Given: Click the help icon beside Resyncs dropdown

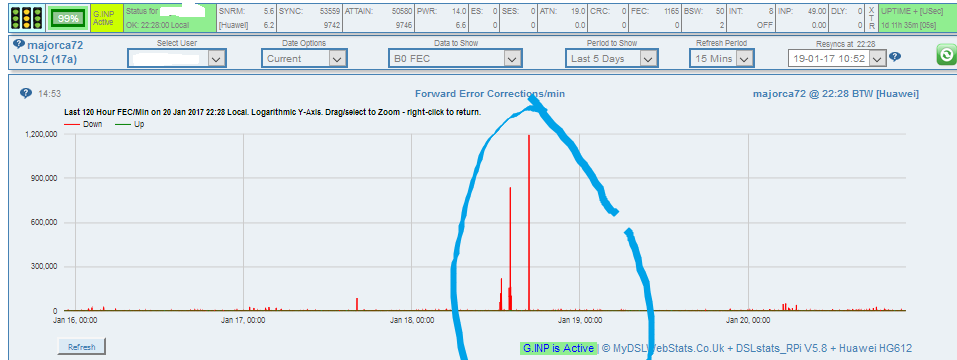Looking at the screenshot, I should point(895,57).
